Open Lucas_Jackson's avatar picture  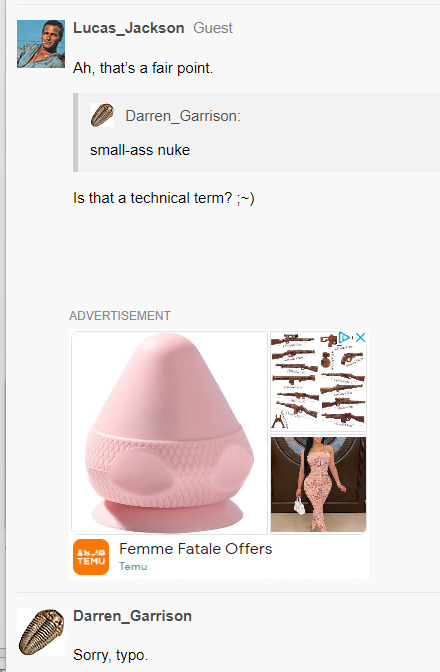41,44
